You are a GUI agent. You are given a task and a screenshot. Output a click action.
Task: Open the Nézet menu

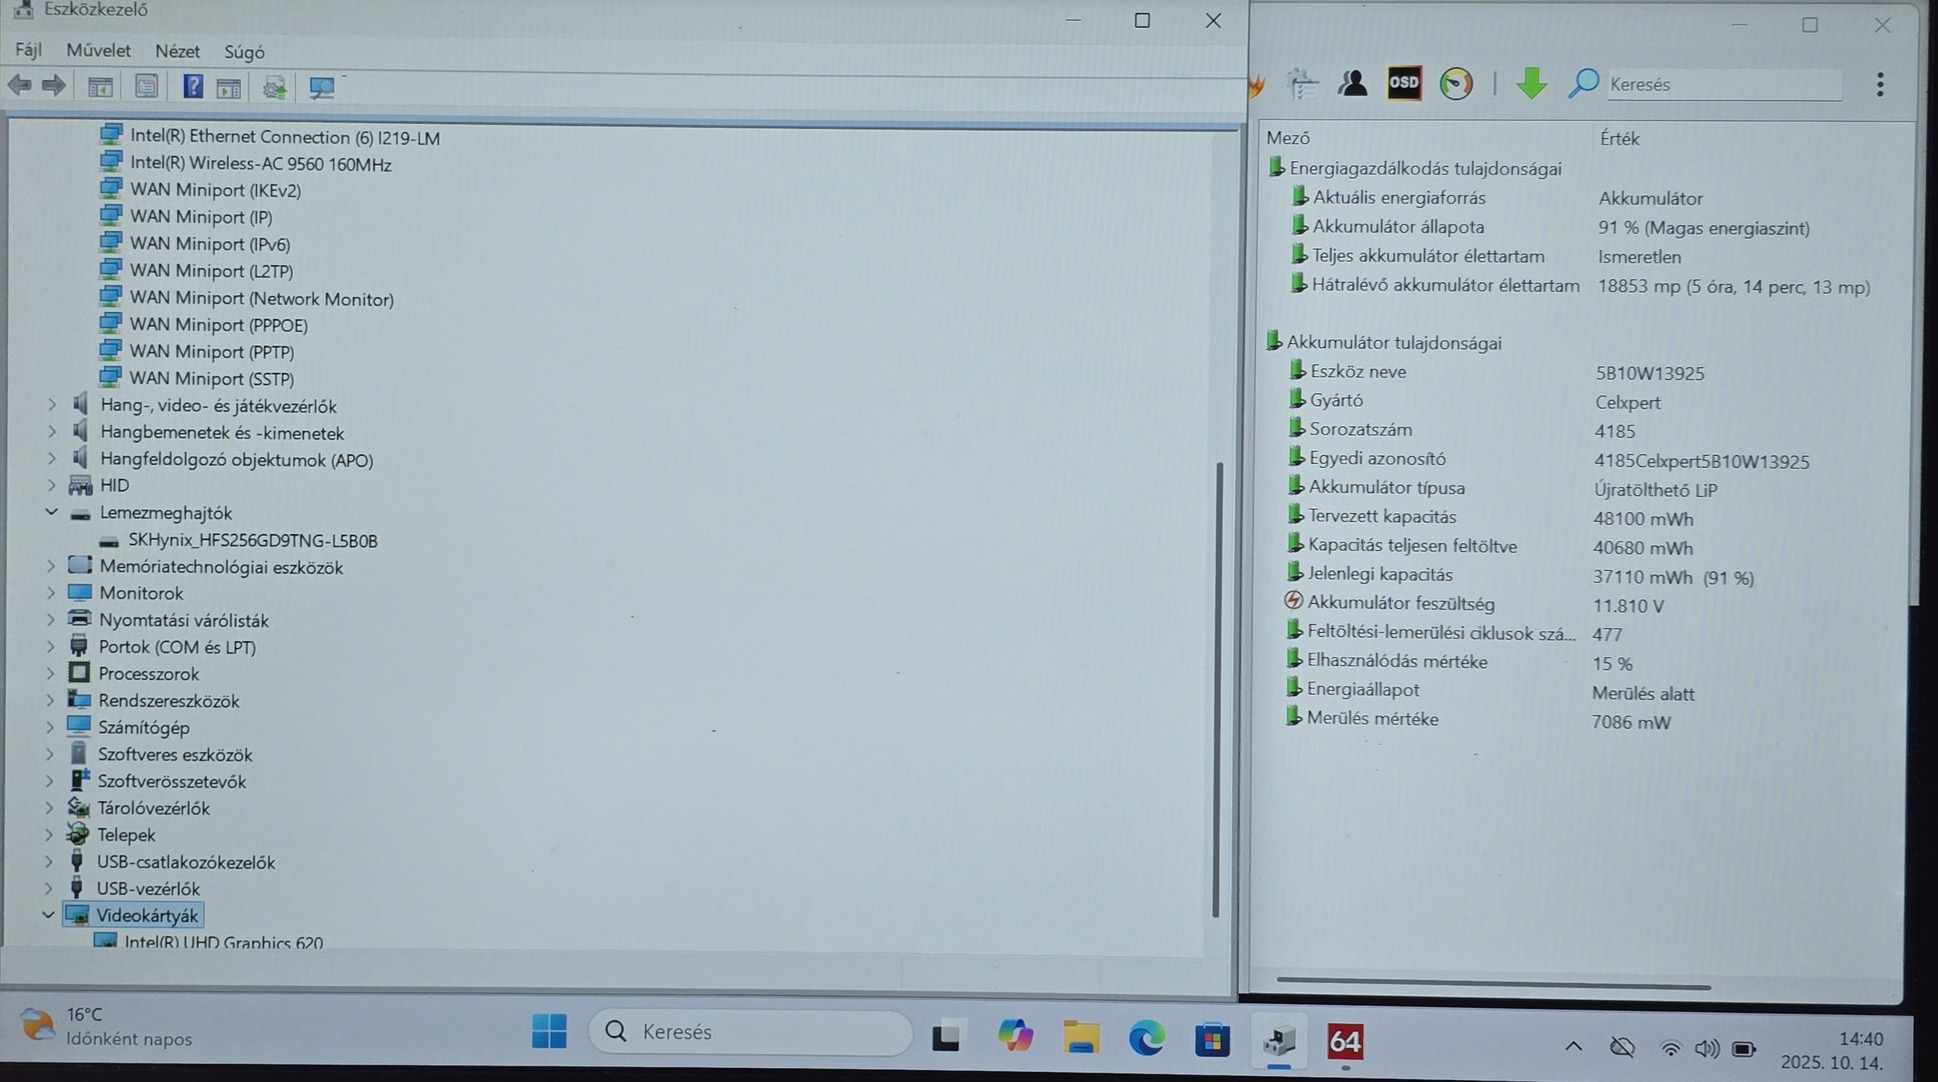pos(177,51)
